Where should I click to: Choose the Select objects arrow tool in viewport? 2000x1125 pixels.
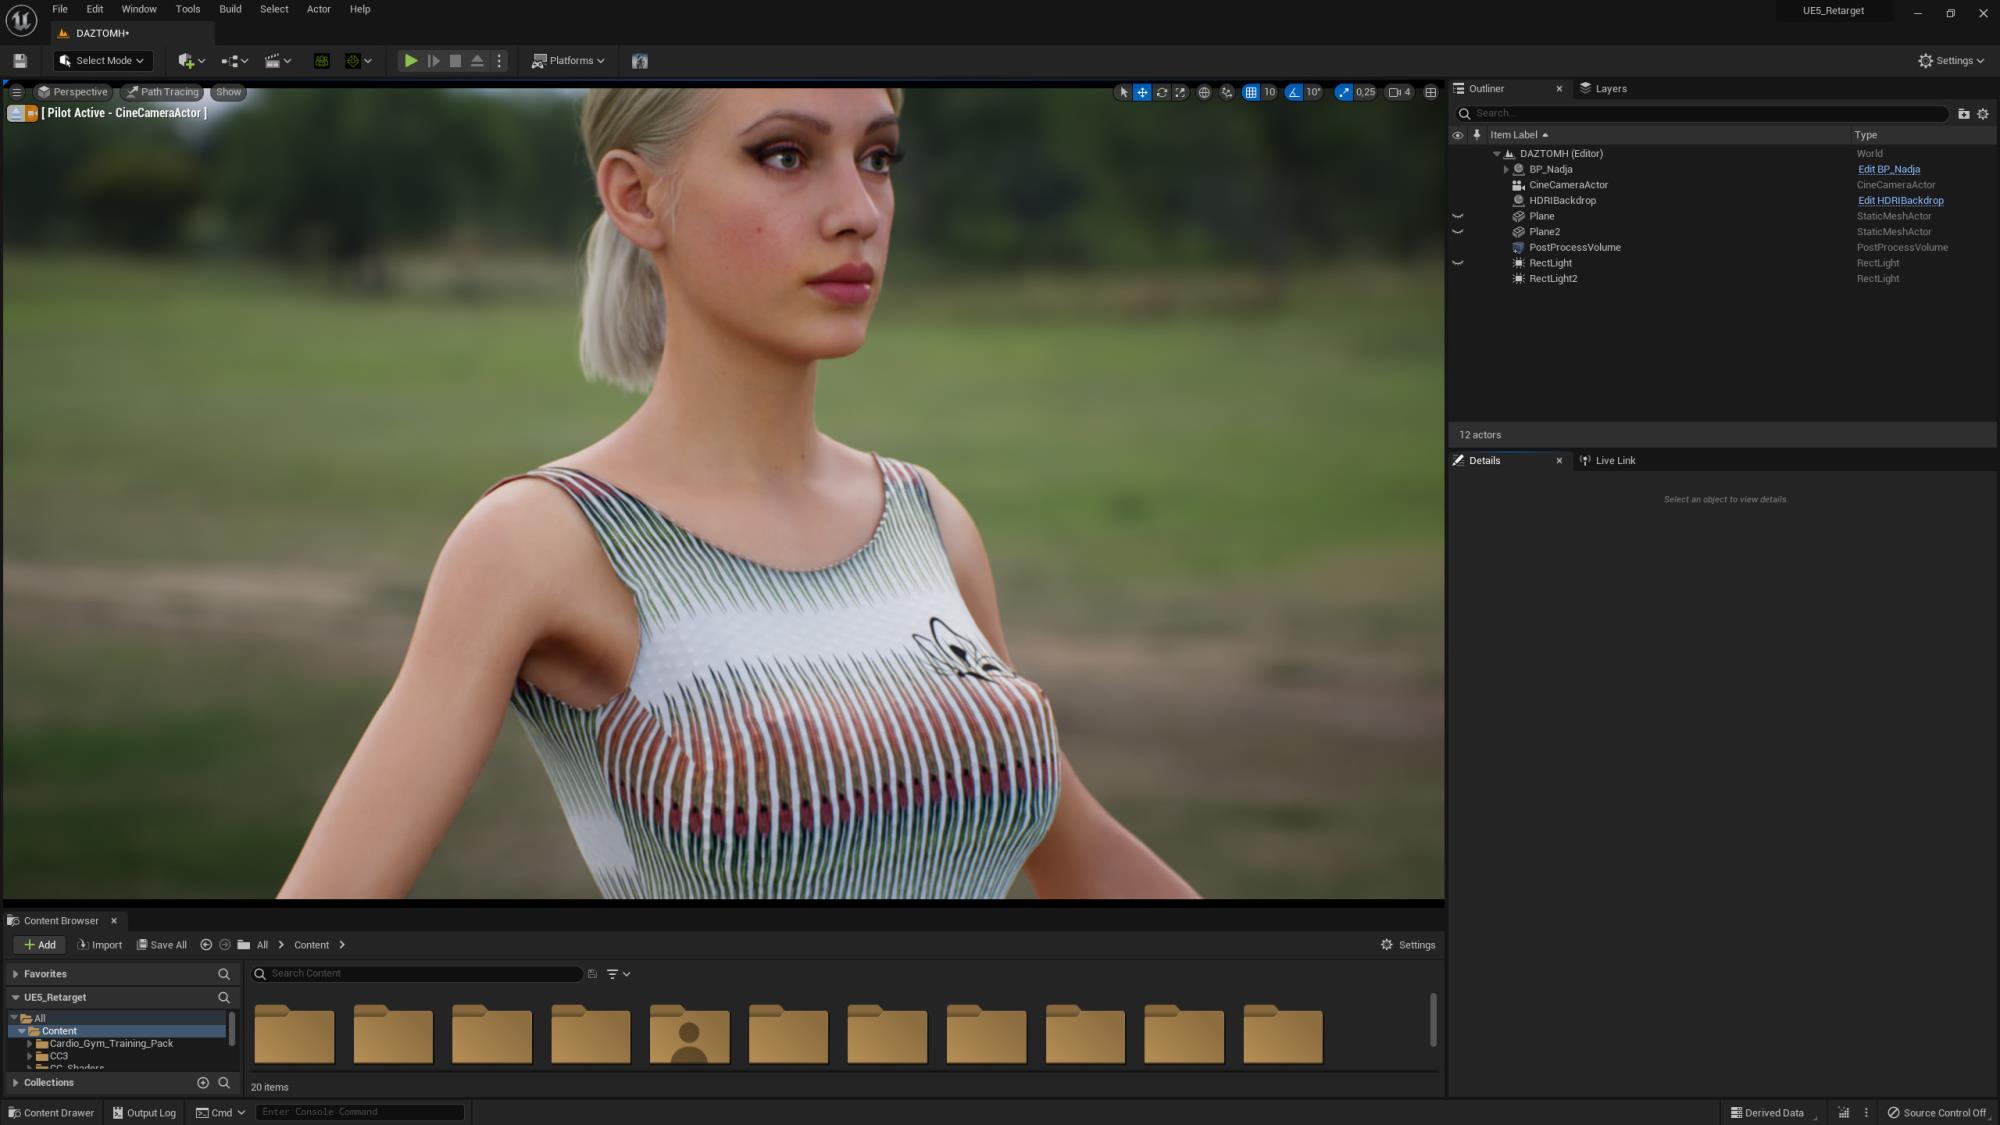tap(1123, 92)
